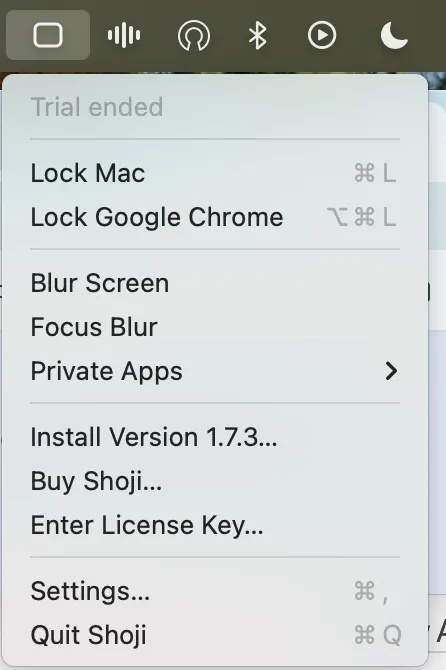The height and width of the screenshot is (670, 446).
Task: Quit Shoji from the menu
Action: pos(215,635)
